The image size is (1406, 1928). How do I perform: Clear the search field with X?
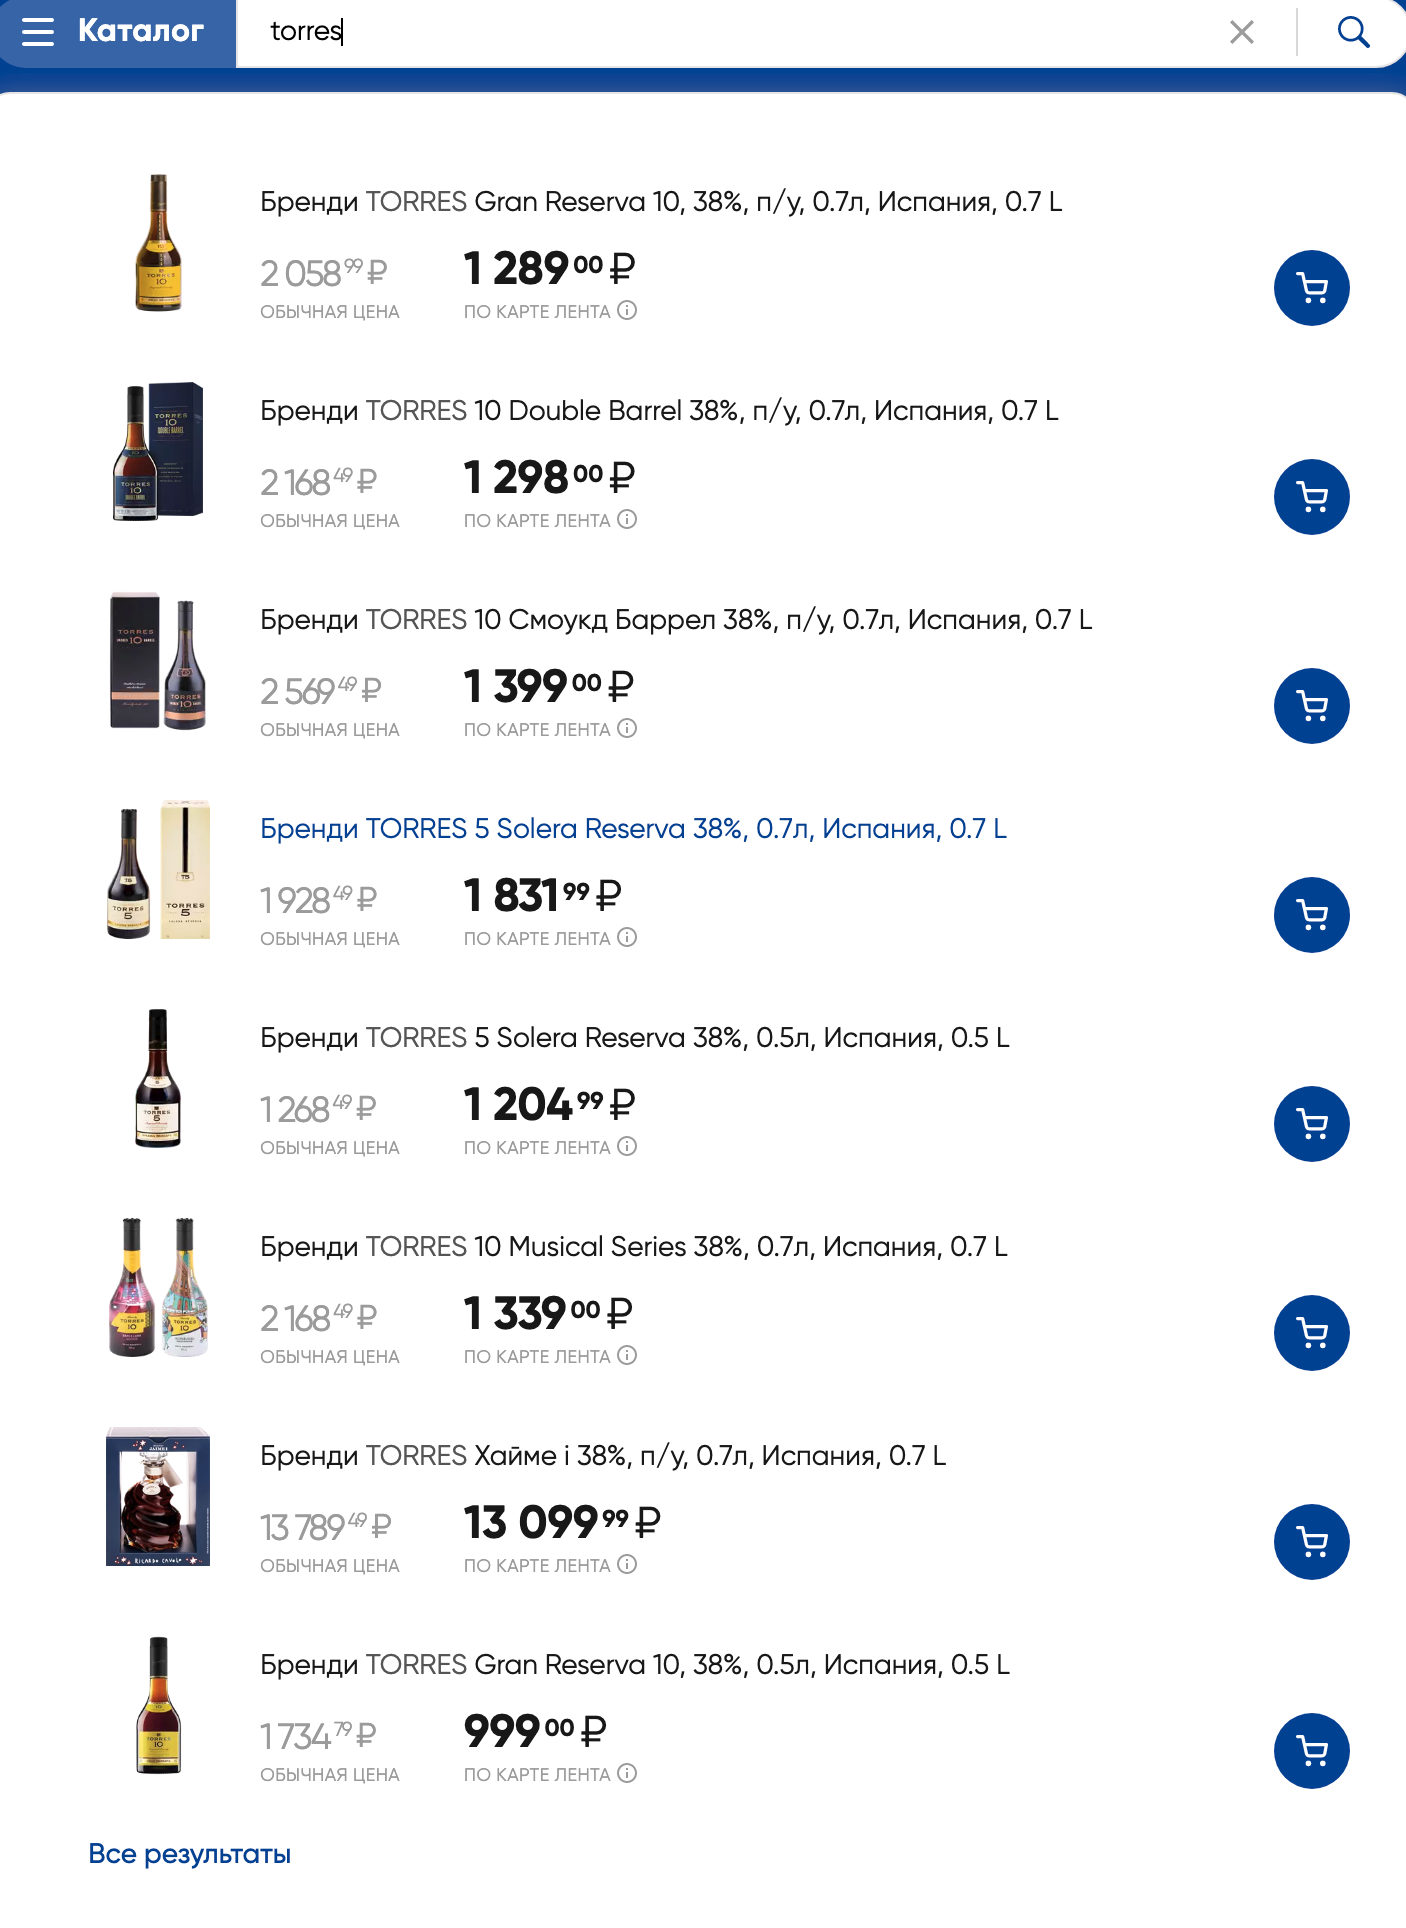click(x=1242, y=32)
